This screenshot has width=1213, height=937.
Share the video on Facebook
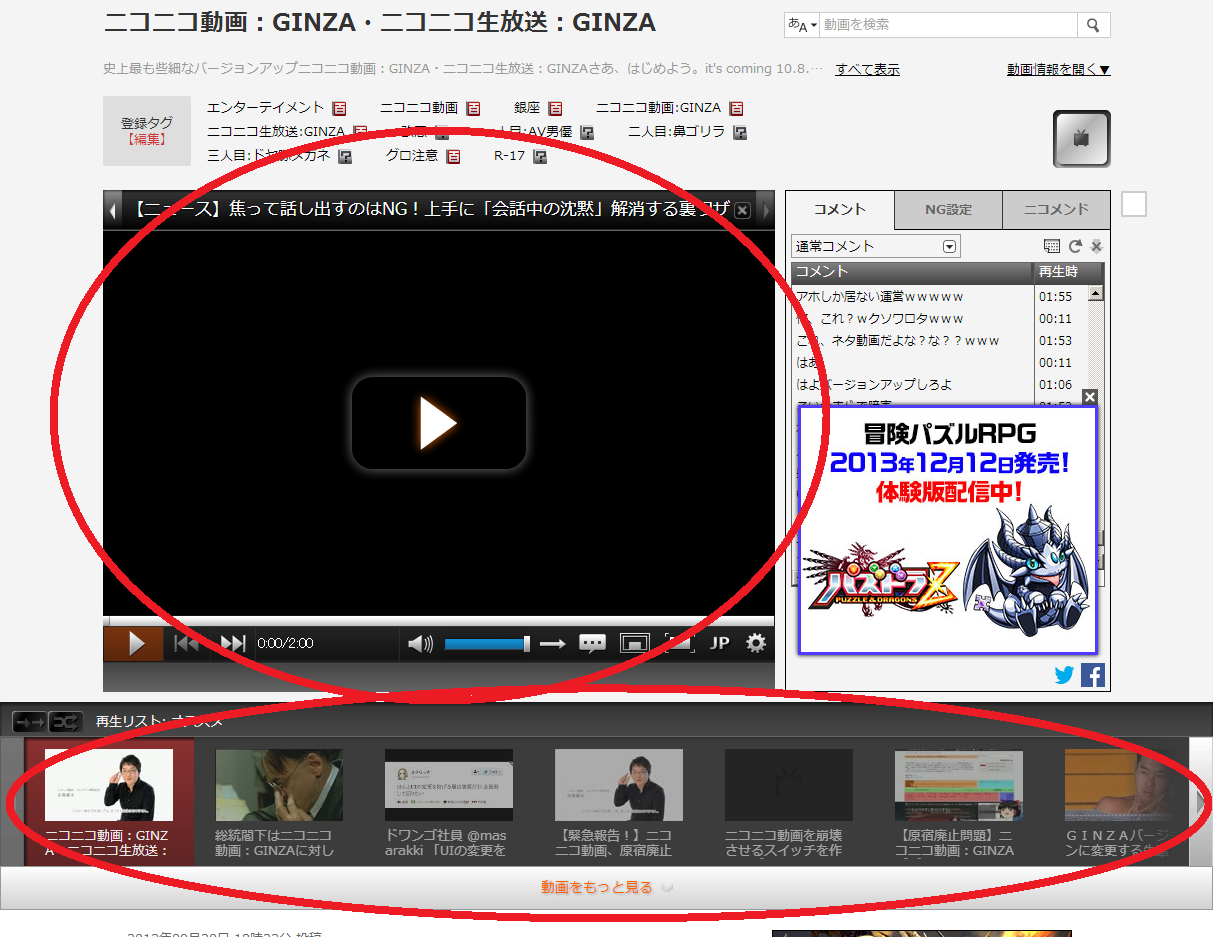[1093, 675]
